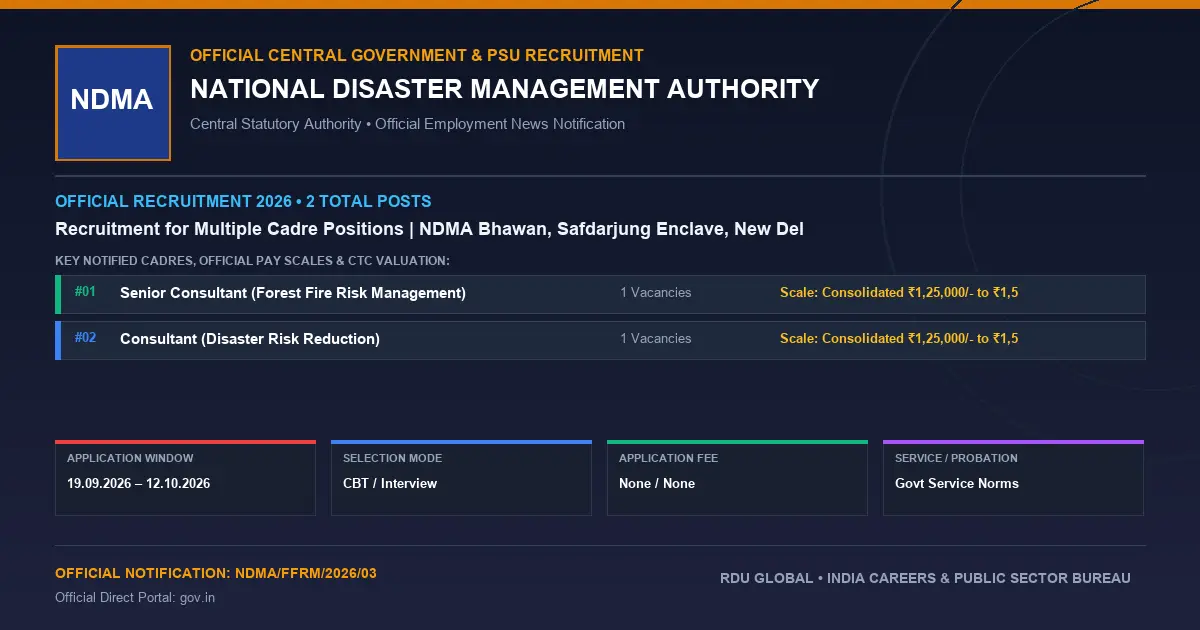Select the National Disaster Management Authority heading
The image size is (1200, 630).
coord(505,89)
